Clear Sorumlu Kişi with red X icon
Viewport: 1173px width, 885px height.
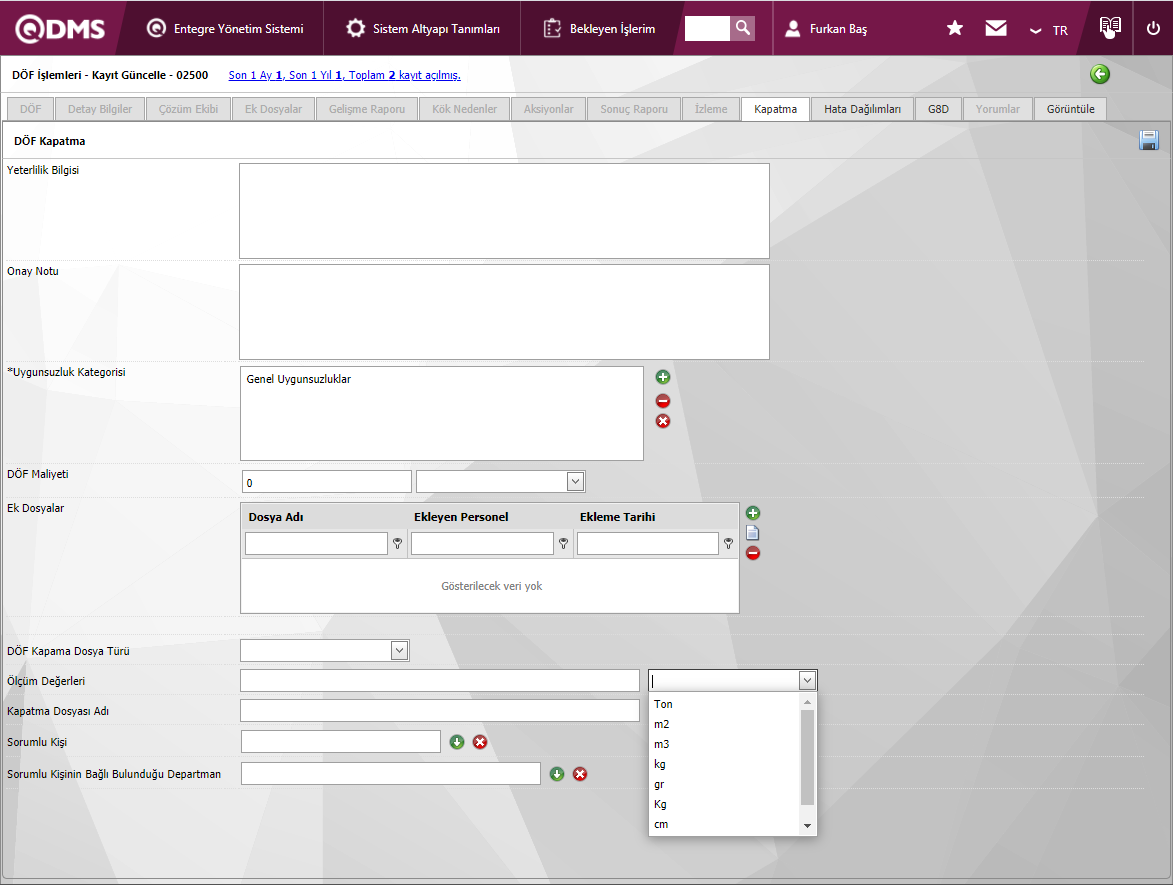coord(480,742)
